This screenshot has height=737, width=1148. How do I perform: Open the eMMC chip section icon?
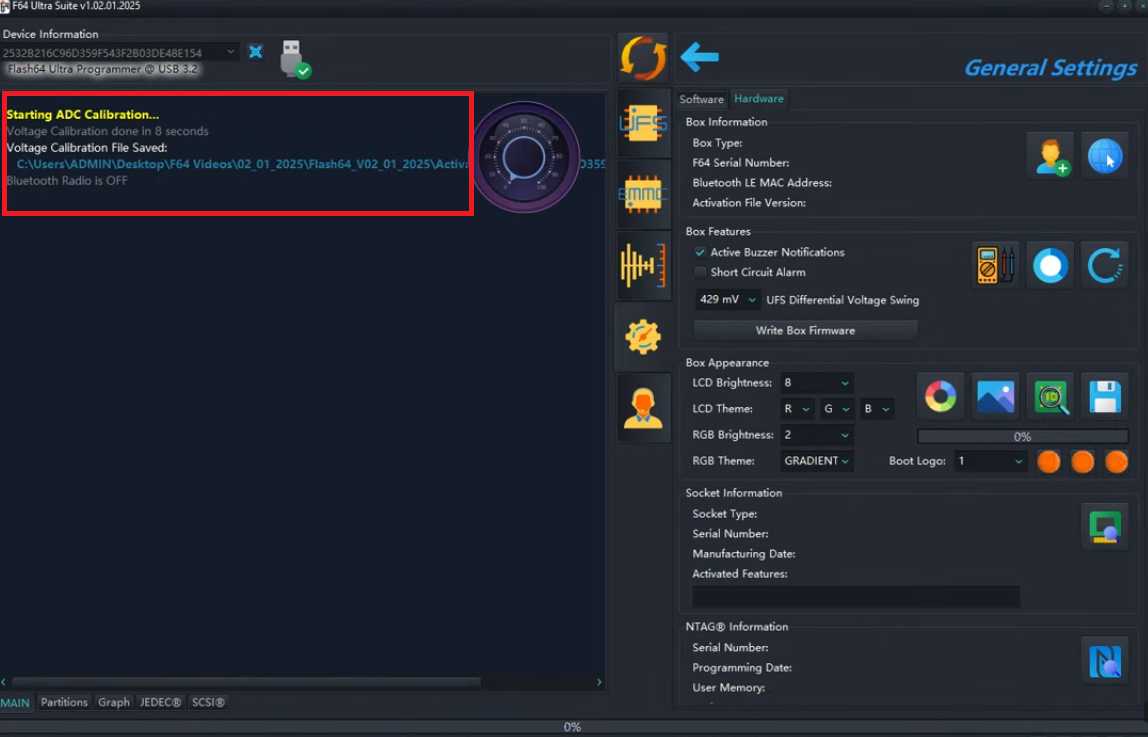pos(644,194)
